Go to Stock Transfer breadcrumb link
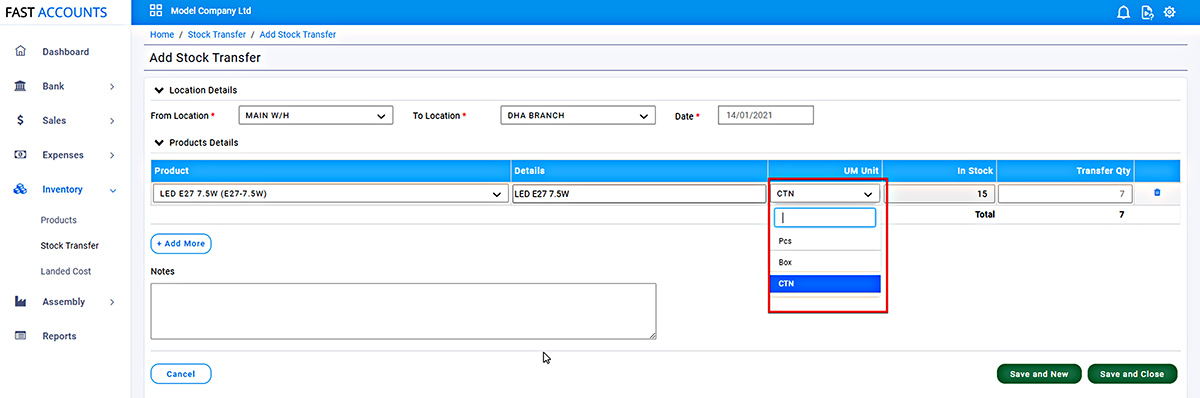This screenshot has width=1200, height=398. tap(216, 34)
